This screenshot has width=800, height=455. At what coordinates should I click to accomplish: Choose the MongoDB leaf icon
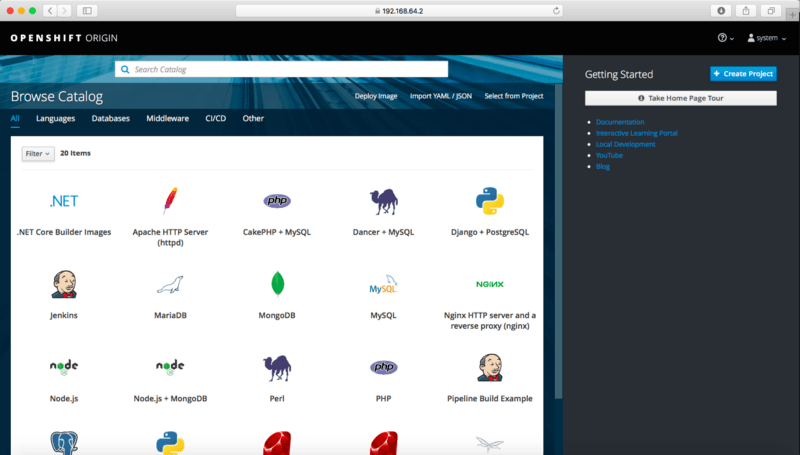[x=277, y=284]
